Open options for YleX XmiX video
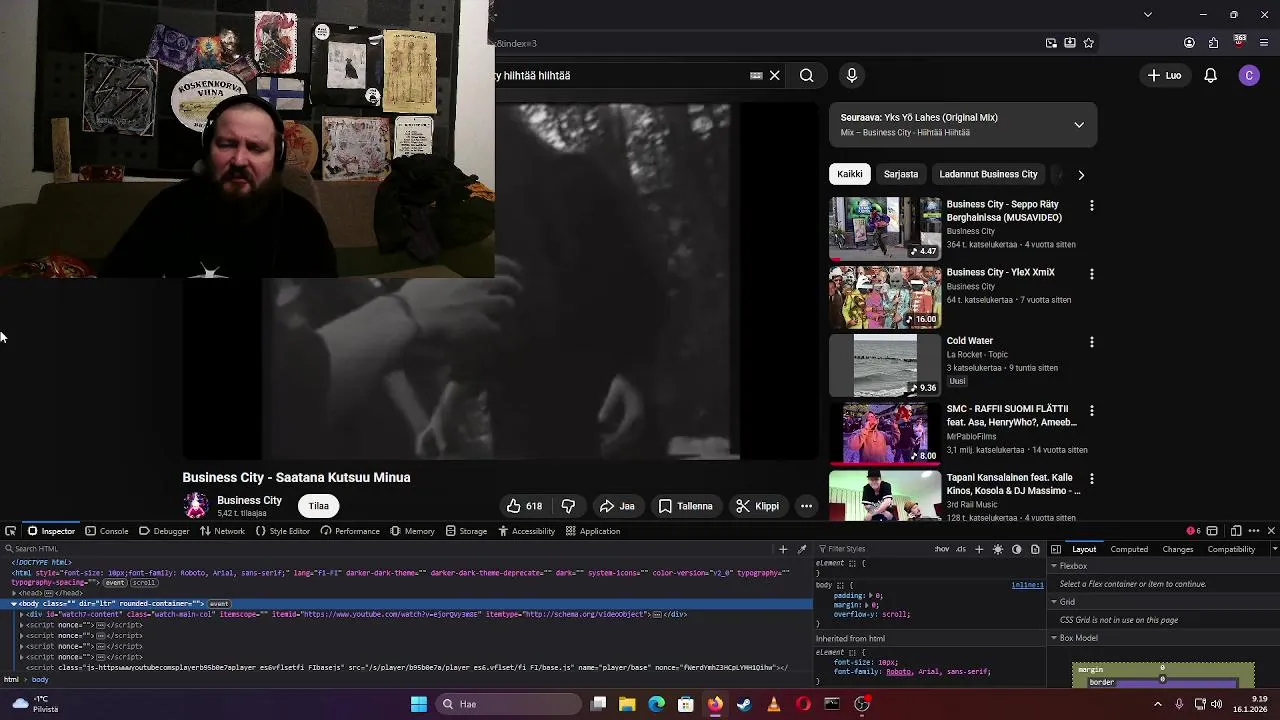This screenshot has height=720, width=1280. click(1092, 274)
